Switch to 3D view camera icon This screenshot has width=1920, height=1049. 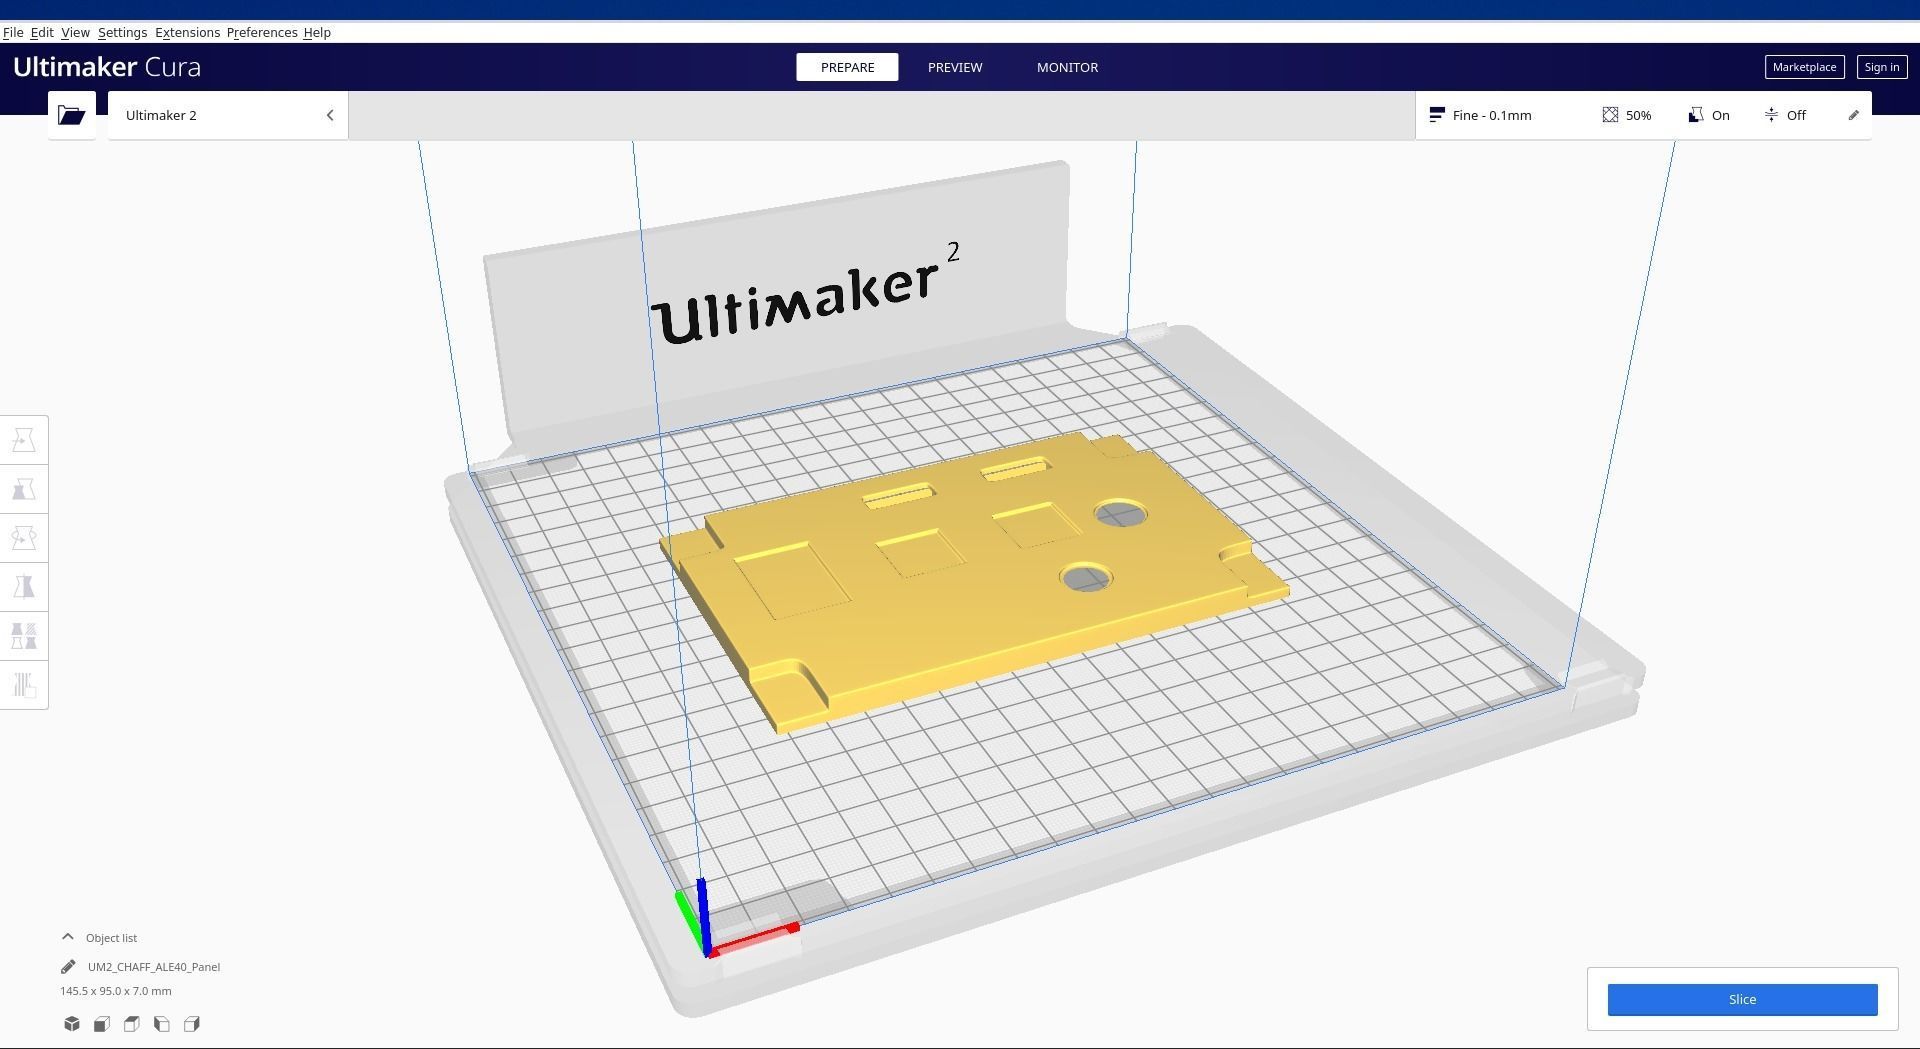(x=72, y=1024)
